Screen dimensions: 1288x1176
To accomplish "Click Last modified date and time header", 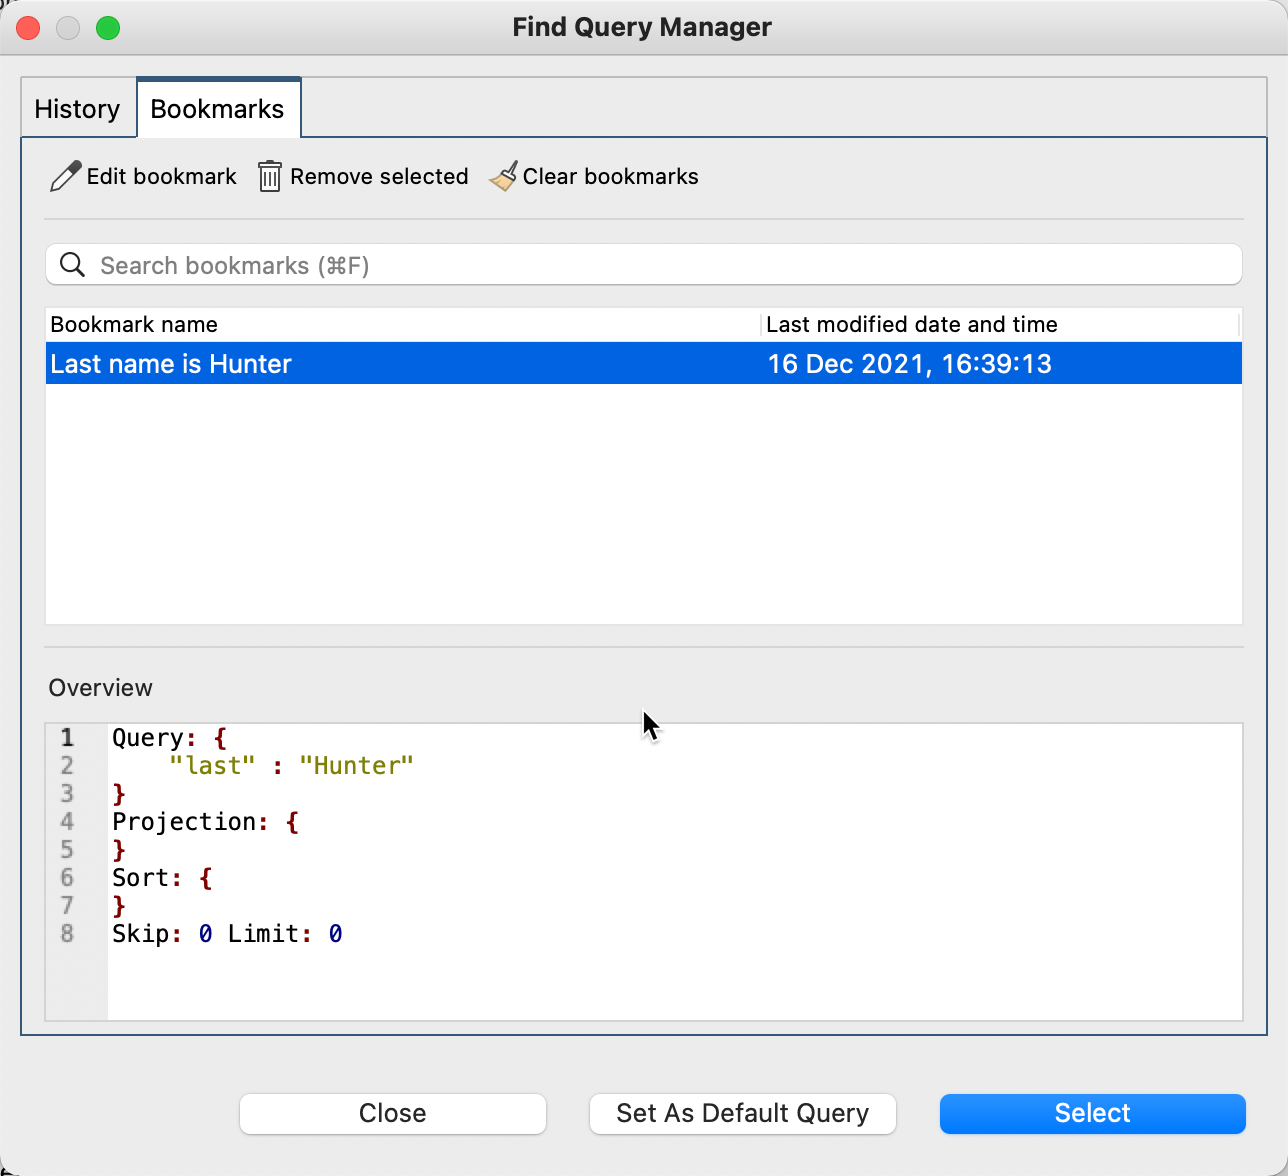I will (911, 325).
